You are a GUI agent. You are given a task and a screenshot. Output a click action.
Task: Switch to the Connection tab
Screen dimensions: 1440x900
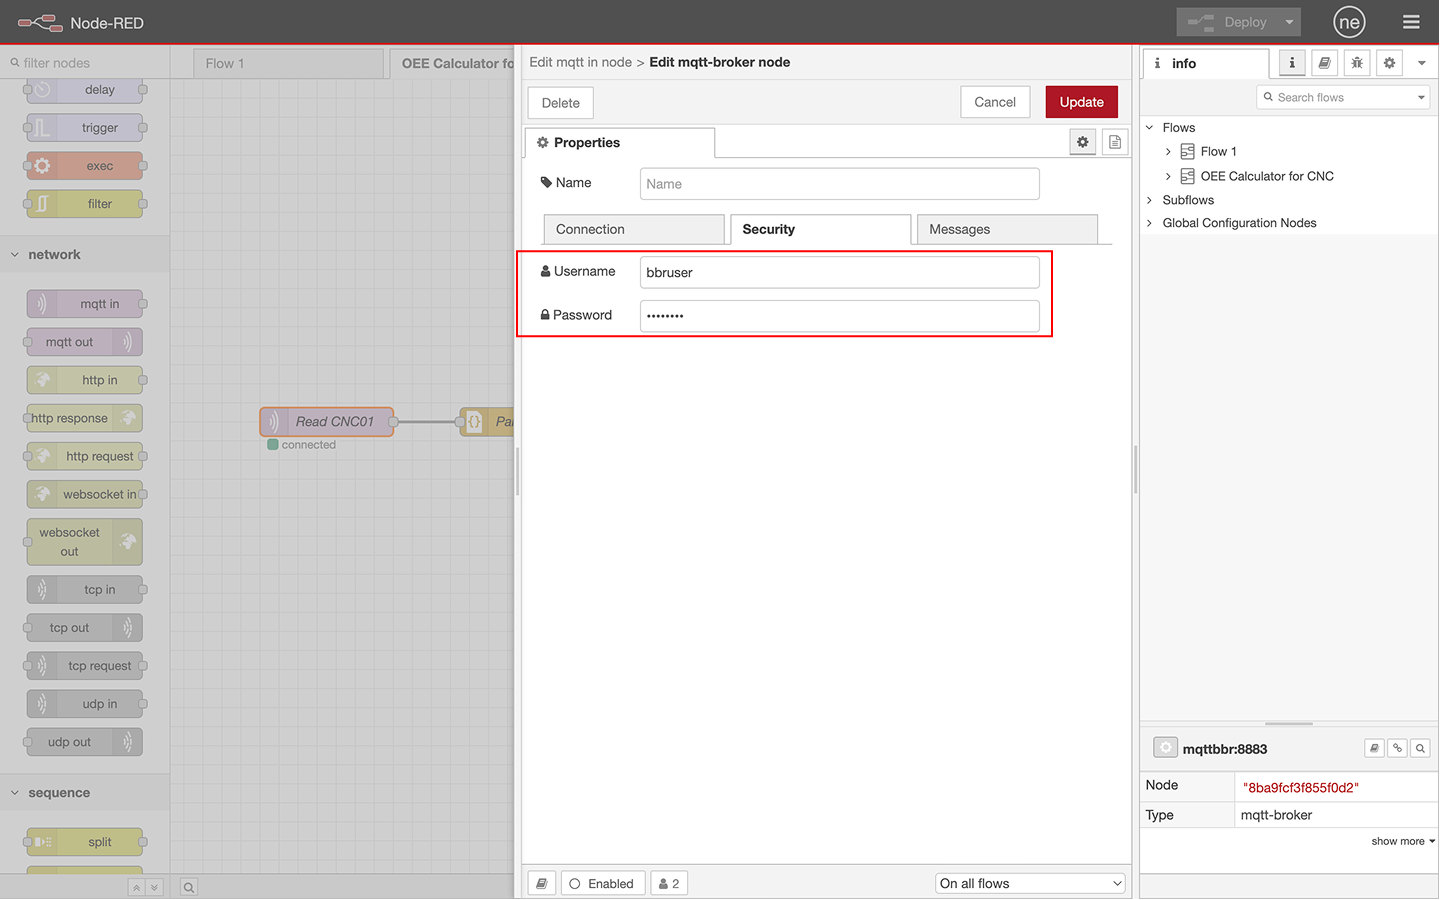point(633,229)
